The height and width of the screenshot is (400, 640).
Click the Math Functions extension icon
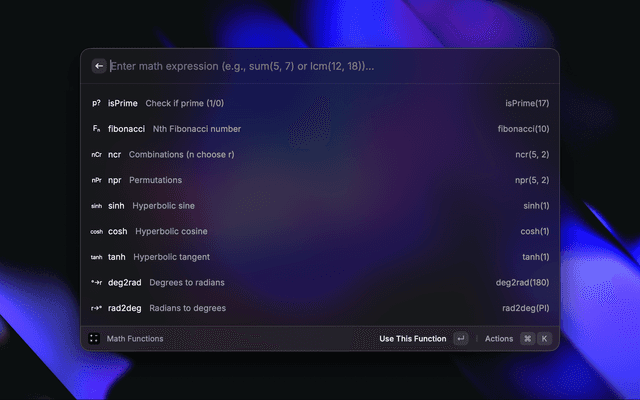94,339
